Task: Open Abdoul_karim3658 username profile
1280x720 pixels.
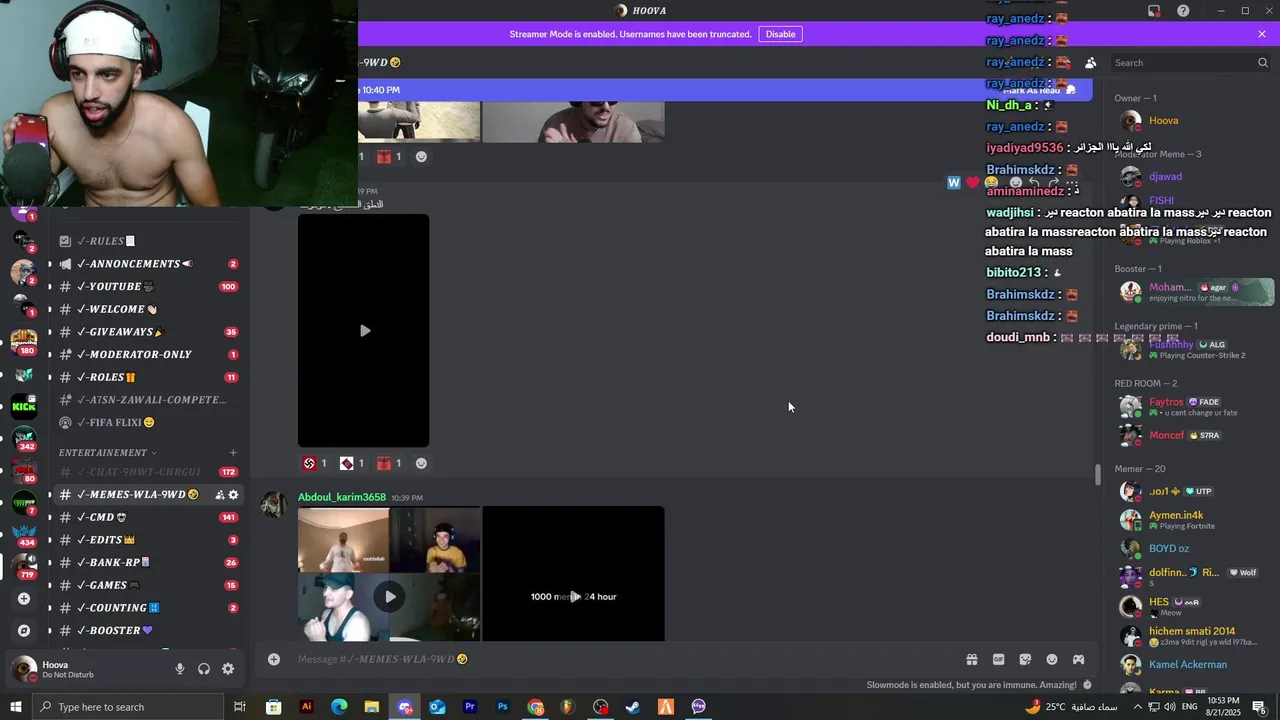Action: (x=341, y=497)
